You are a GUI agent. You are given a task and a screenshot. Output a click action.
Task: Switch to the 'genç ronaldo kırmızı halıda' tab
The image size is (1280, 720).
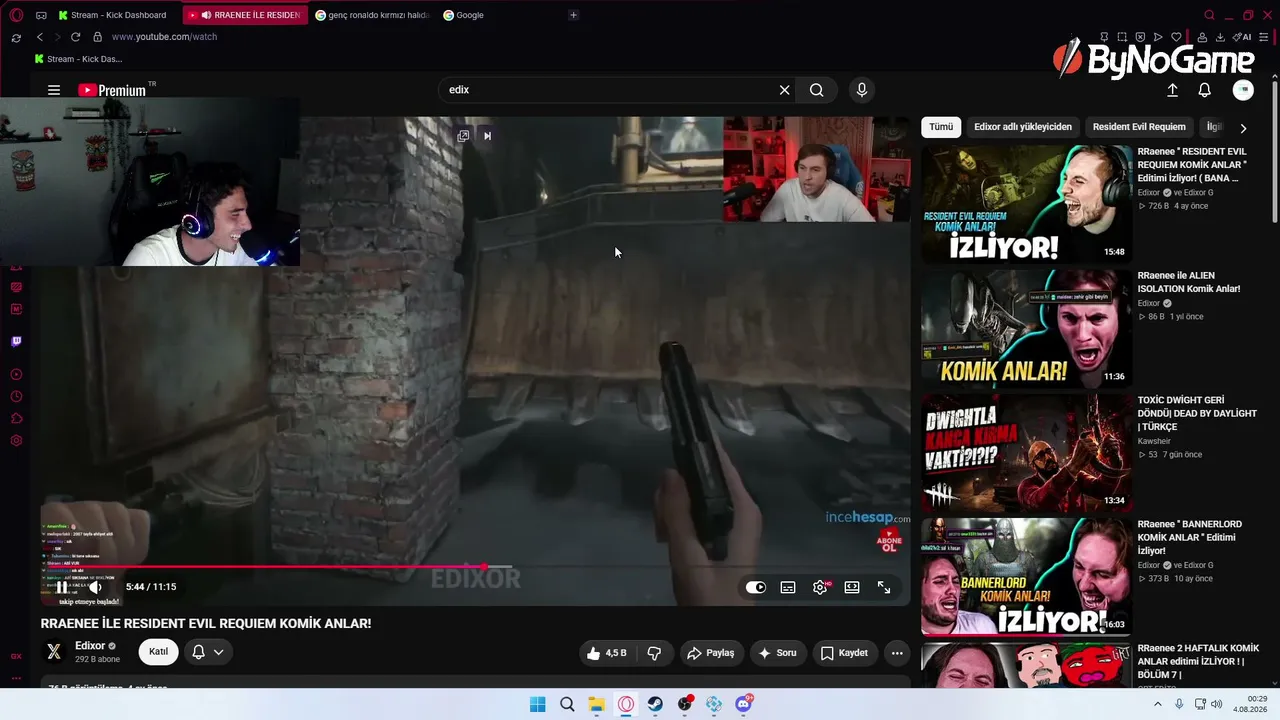coord(372,15)
